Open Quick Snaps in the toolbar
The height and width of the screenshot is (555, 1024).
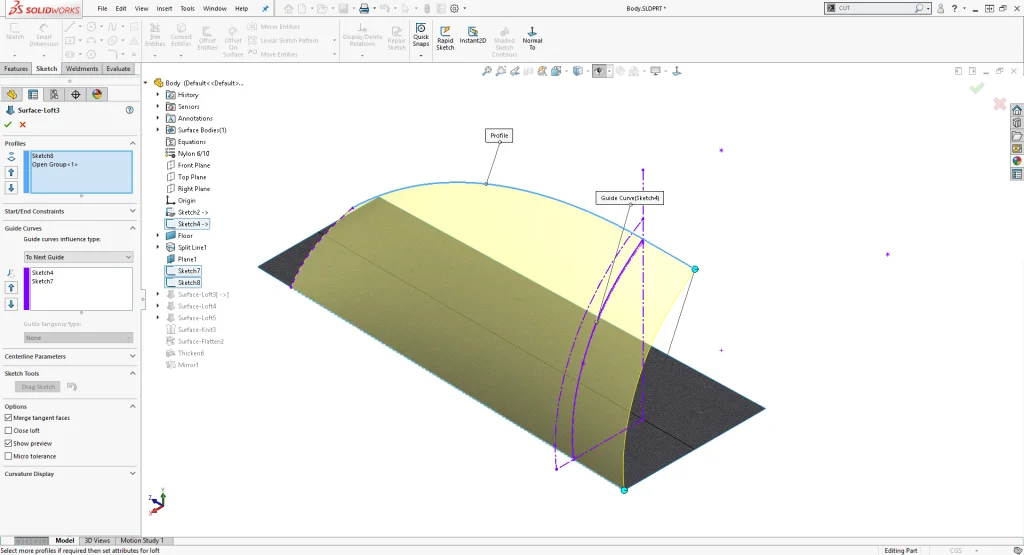coord(421,36)
